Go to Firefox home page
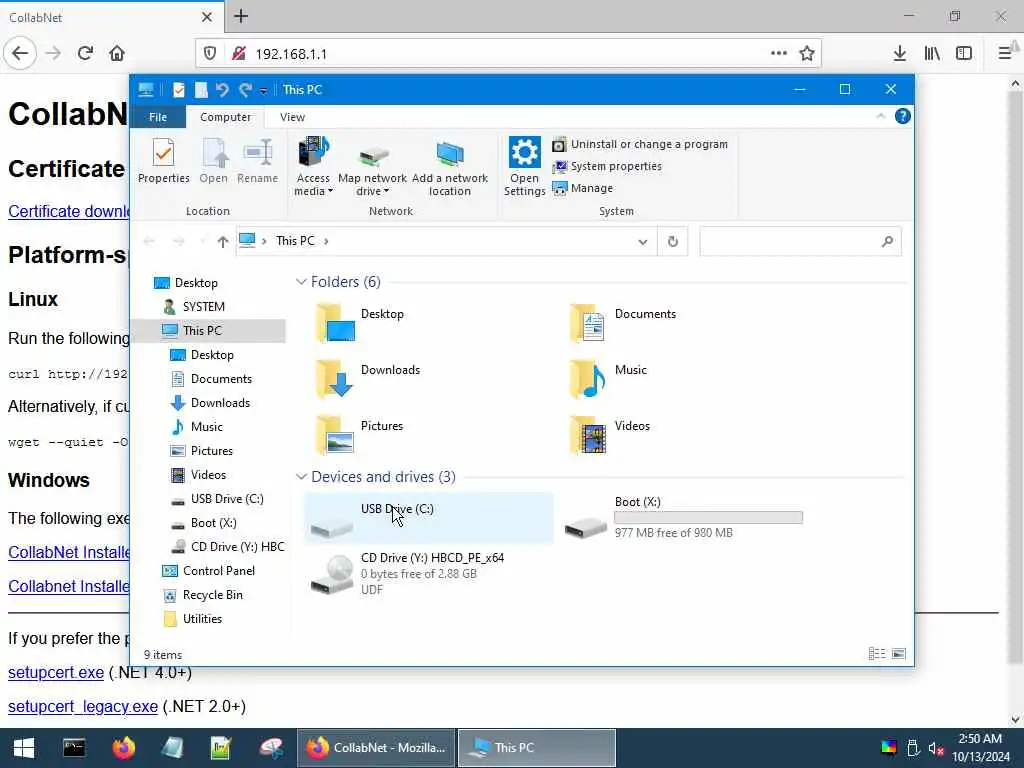Viewport: 1024px width, 768px height. [117, 54]
